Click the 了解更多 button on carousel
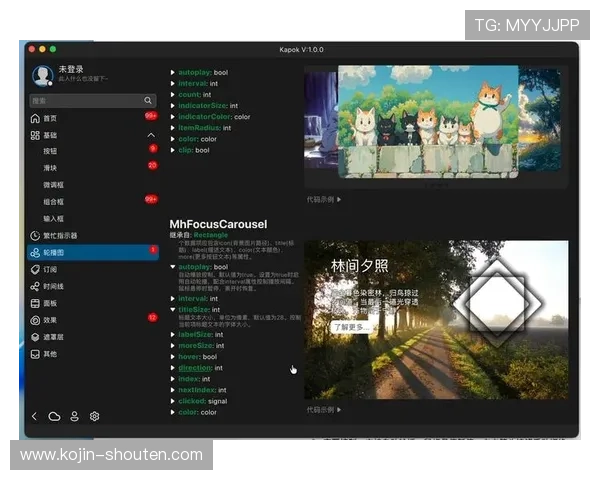 (x=349, y=327)
